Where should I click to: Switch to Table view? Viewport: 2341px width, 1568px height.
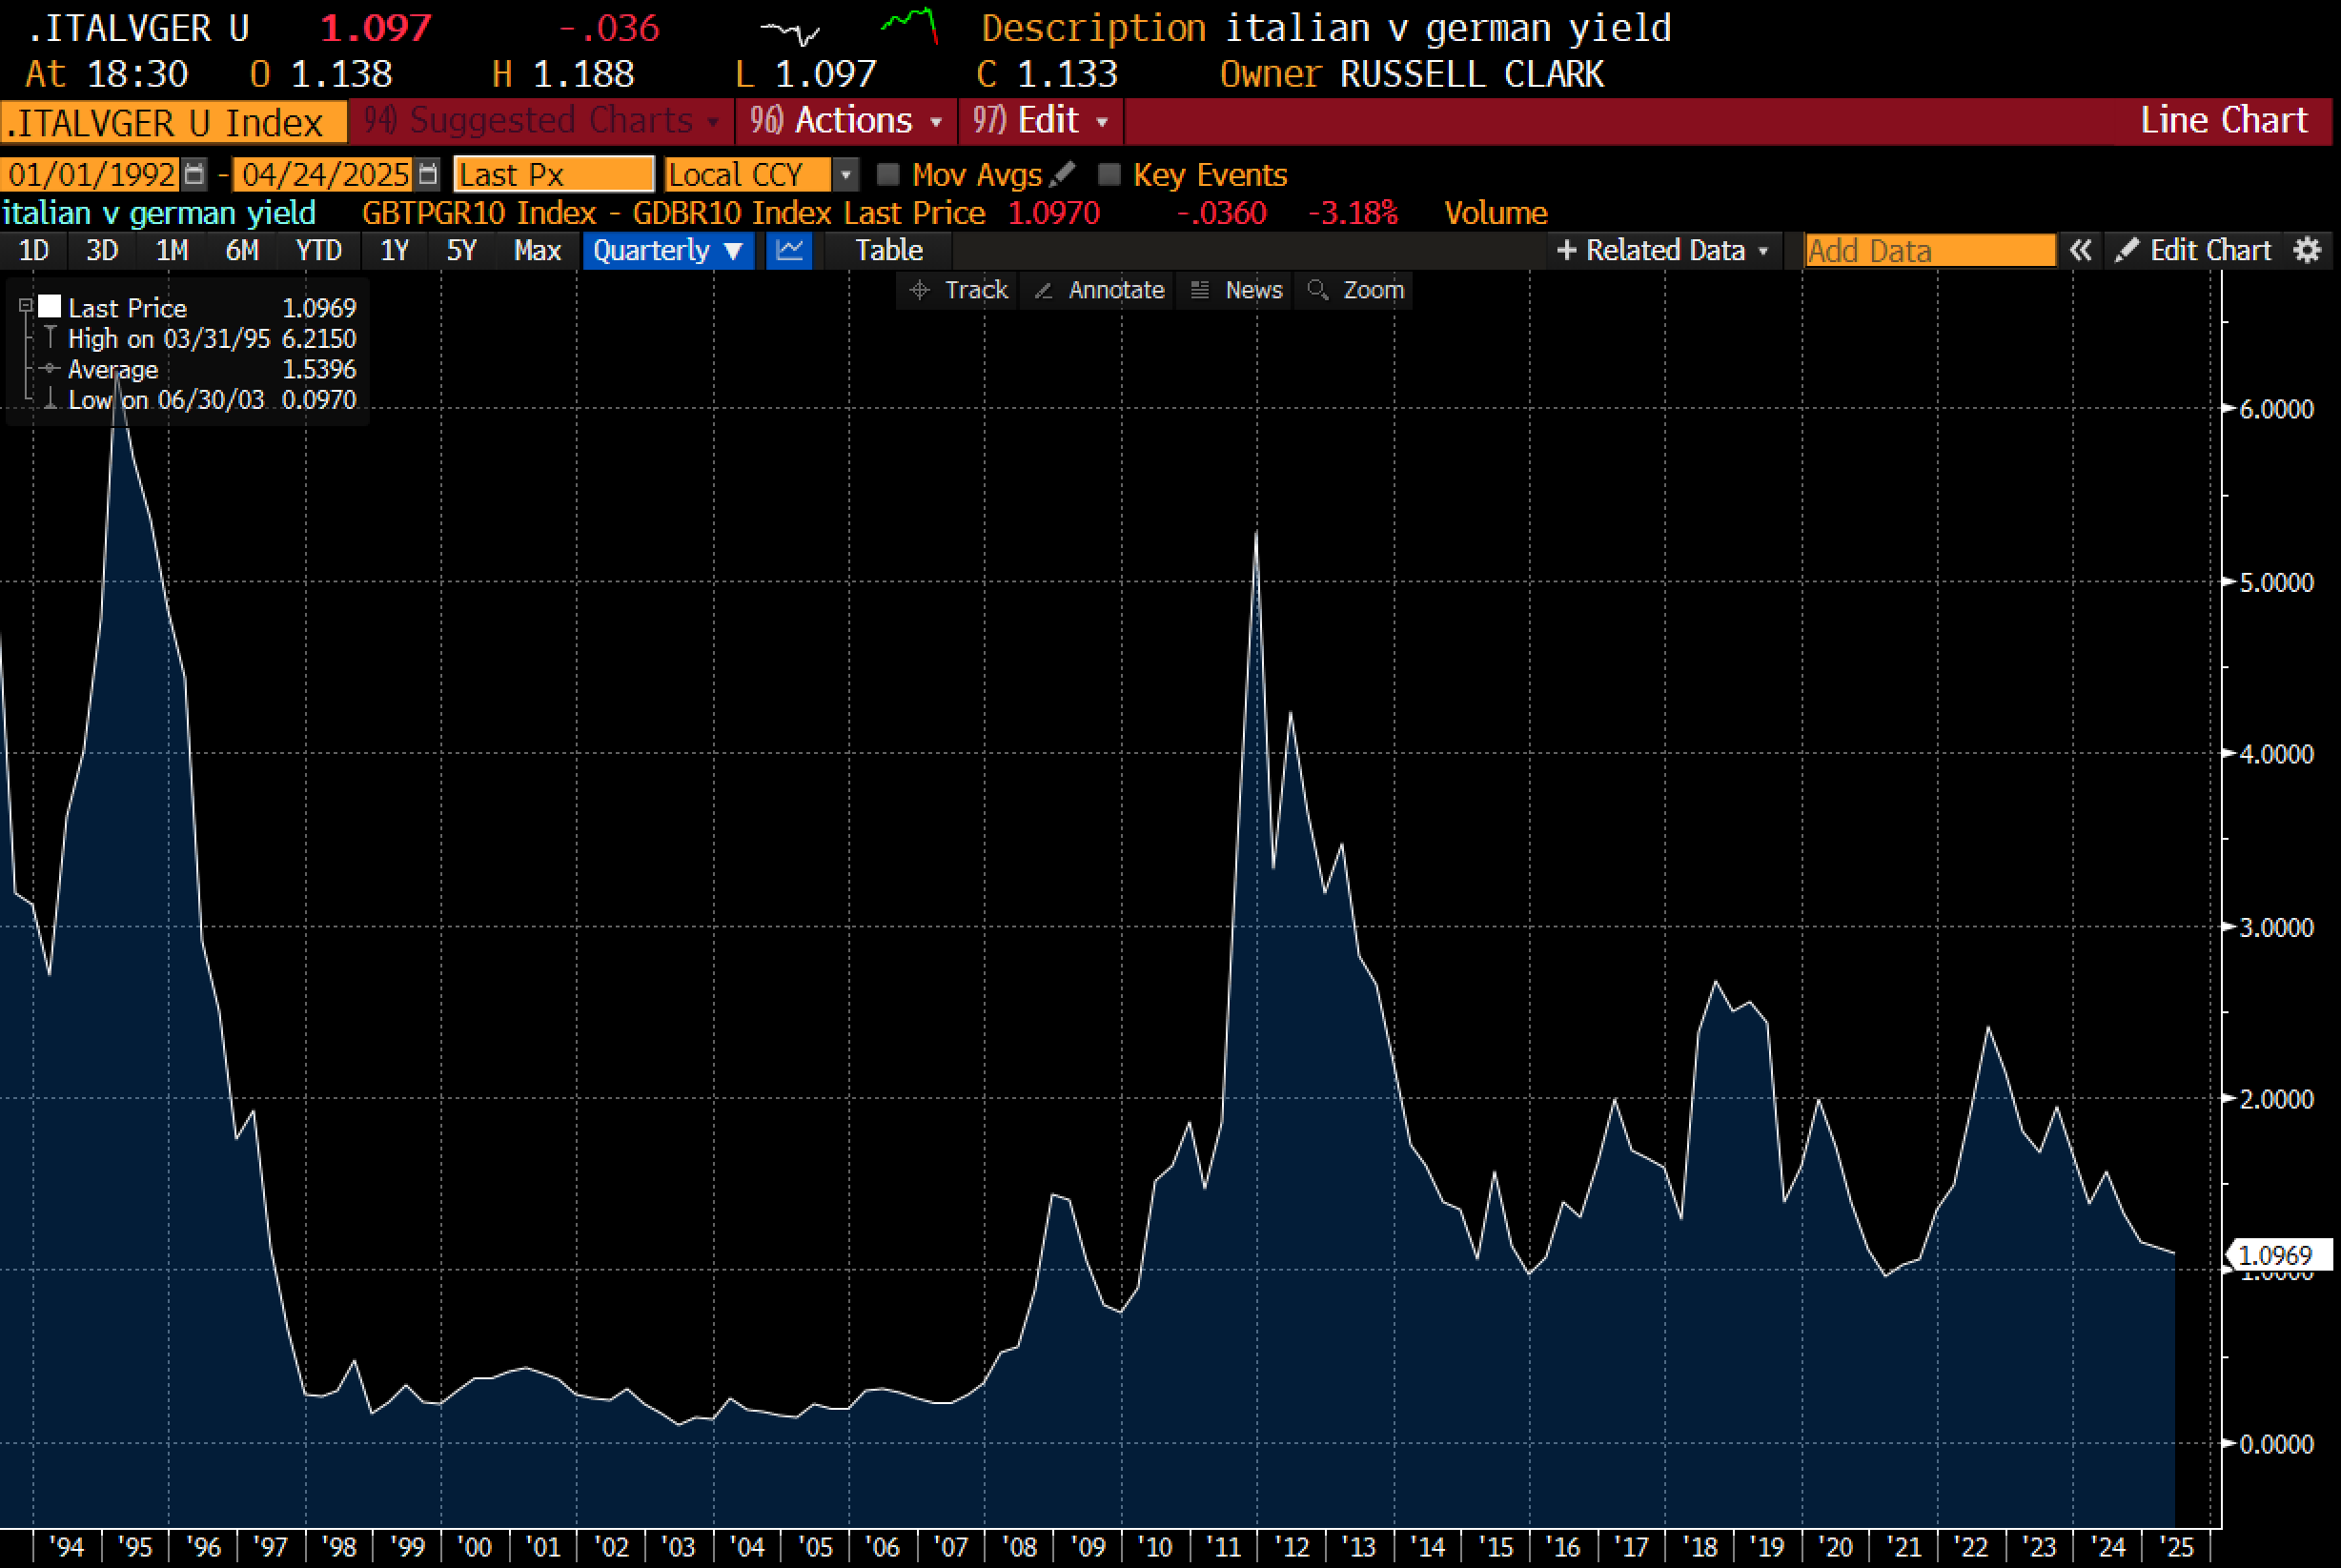coord(889,250)
